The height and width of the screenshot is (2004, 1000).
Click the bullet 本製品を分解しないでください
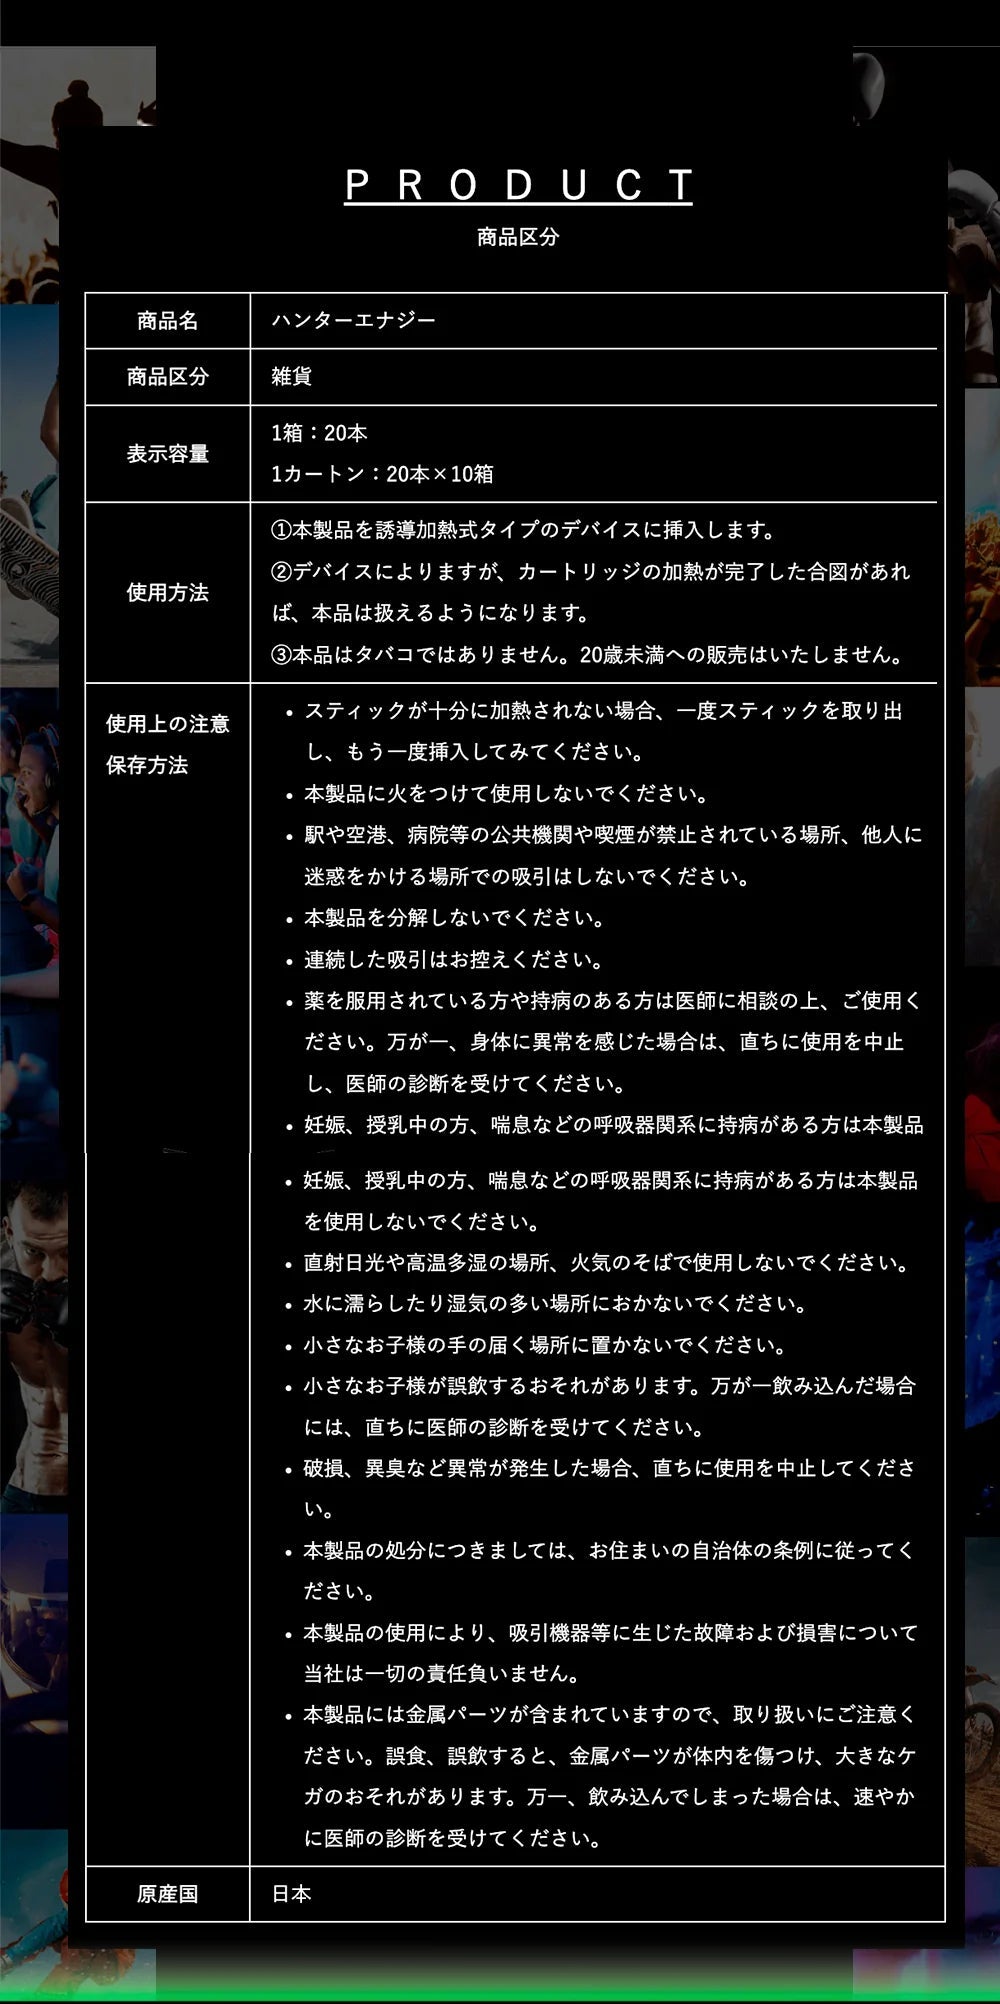click(454, 918)
